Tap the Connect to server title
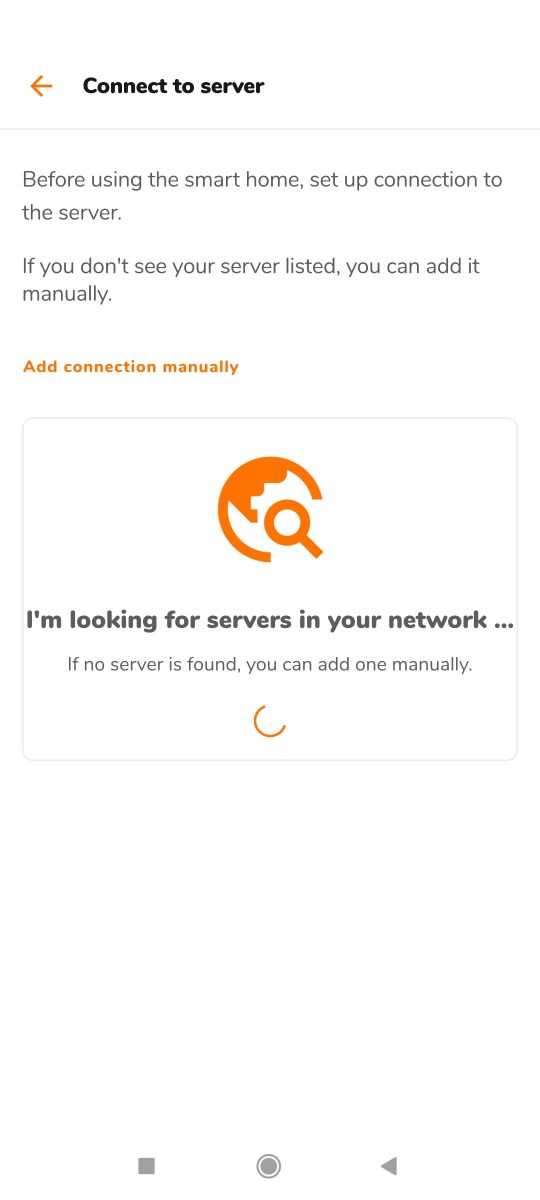 [173, 86]
